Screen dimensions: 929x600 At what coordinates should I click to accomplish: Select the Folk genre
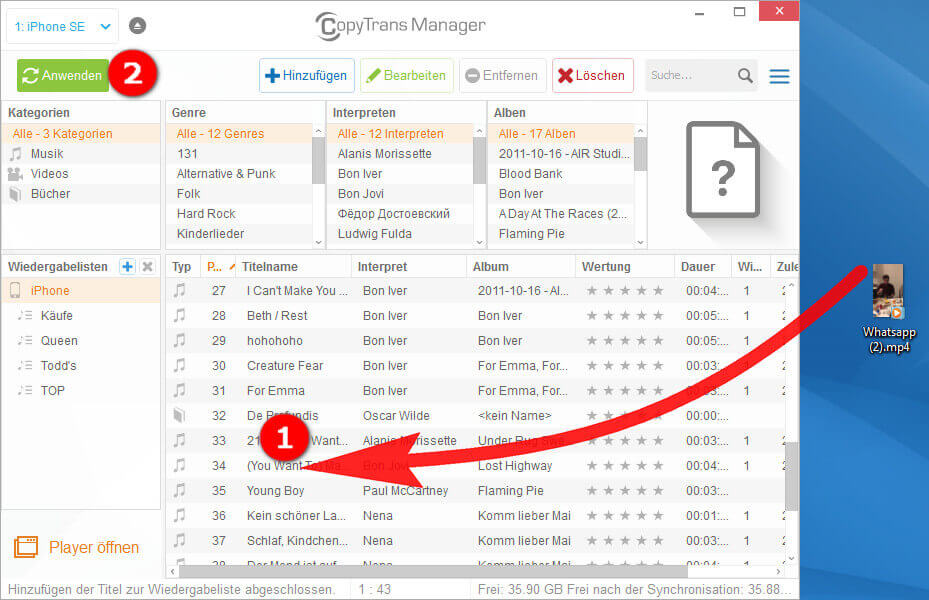[x=239, y=194]
